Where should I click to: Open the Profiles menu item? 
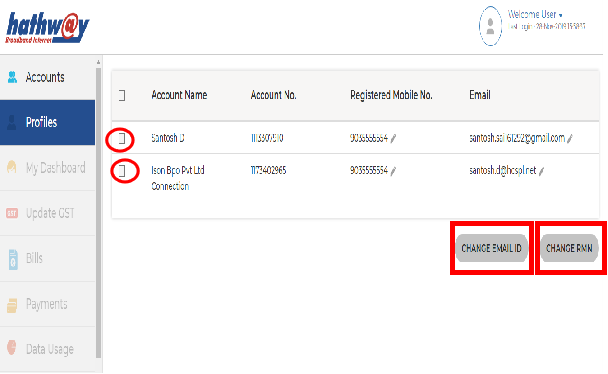(47, 122)
